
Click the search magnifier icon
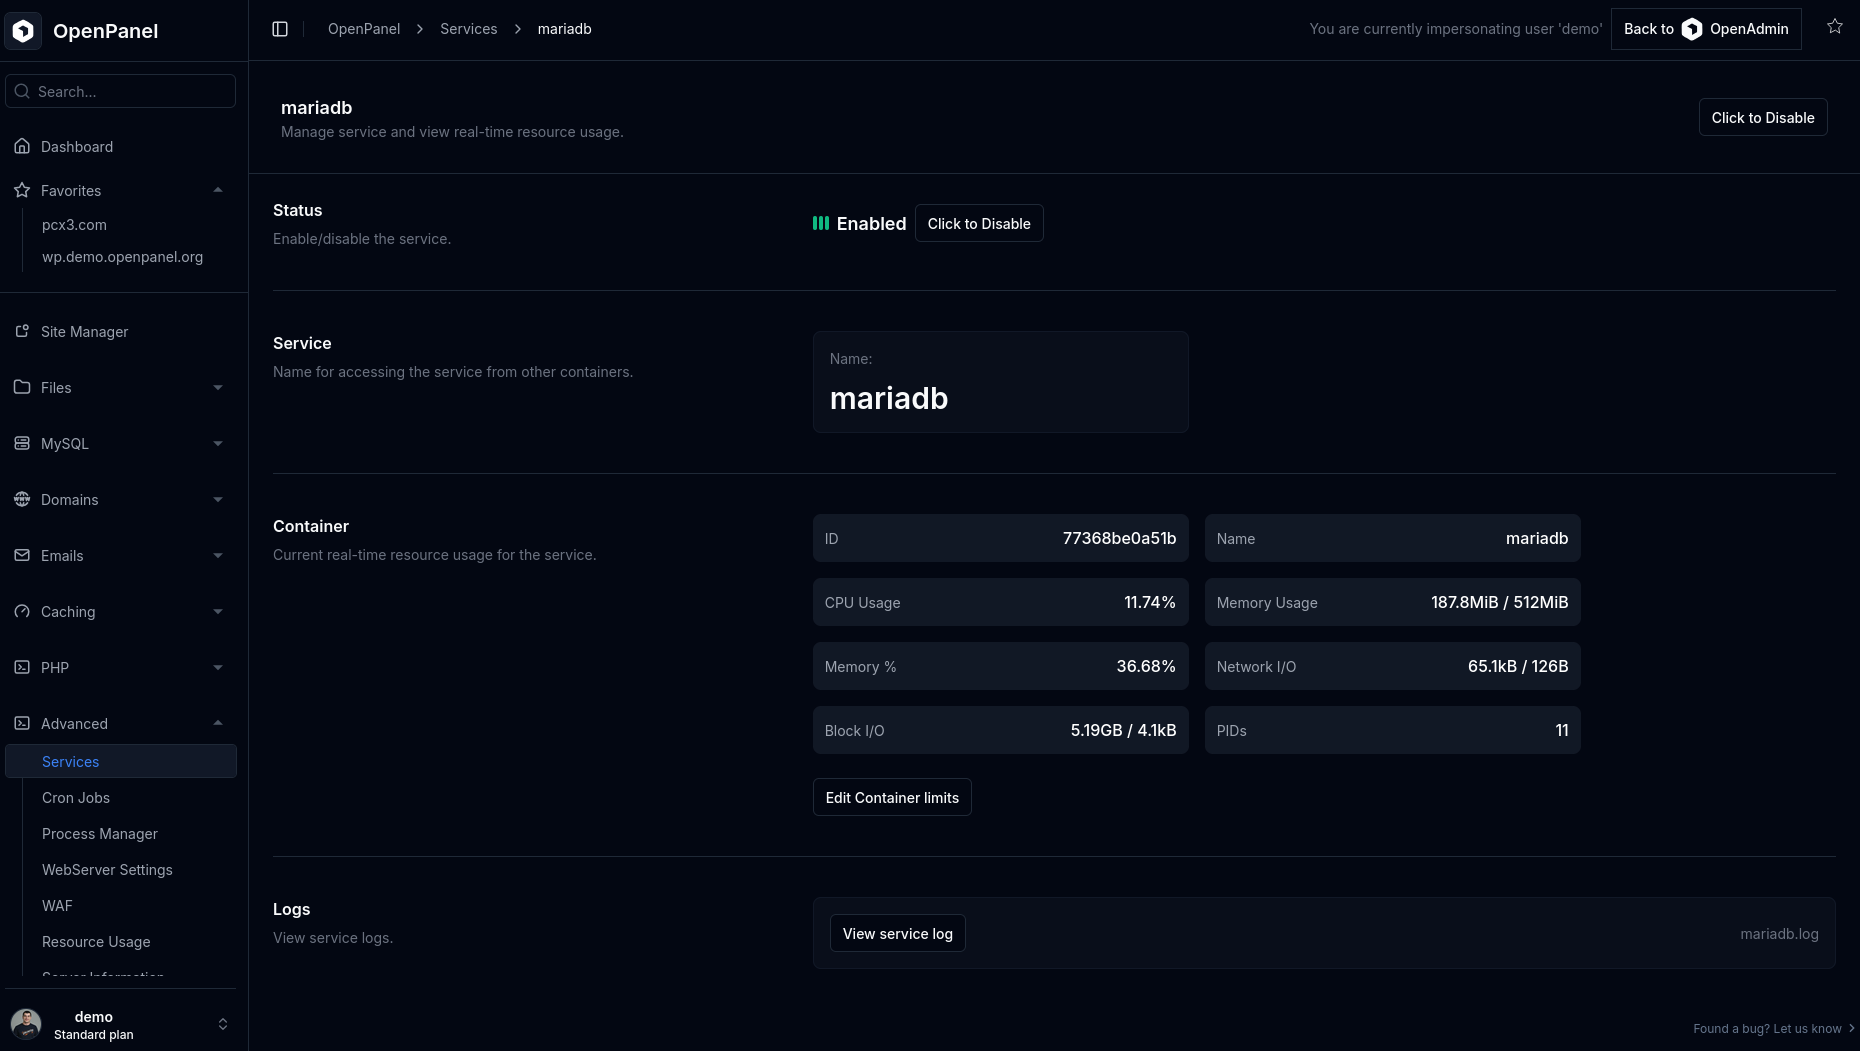click(22, 91)
